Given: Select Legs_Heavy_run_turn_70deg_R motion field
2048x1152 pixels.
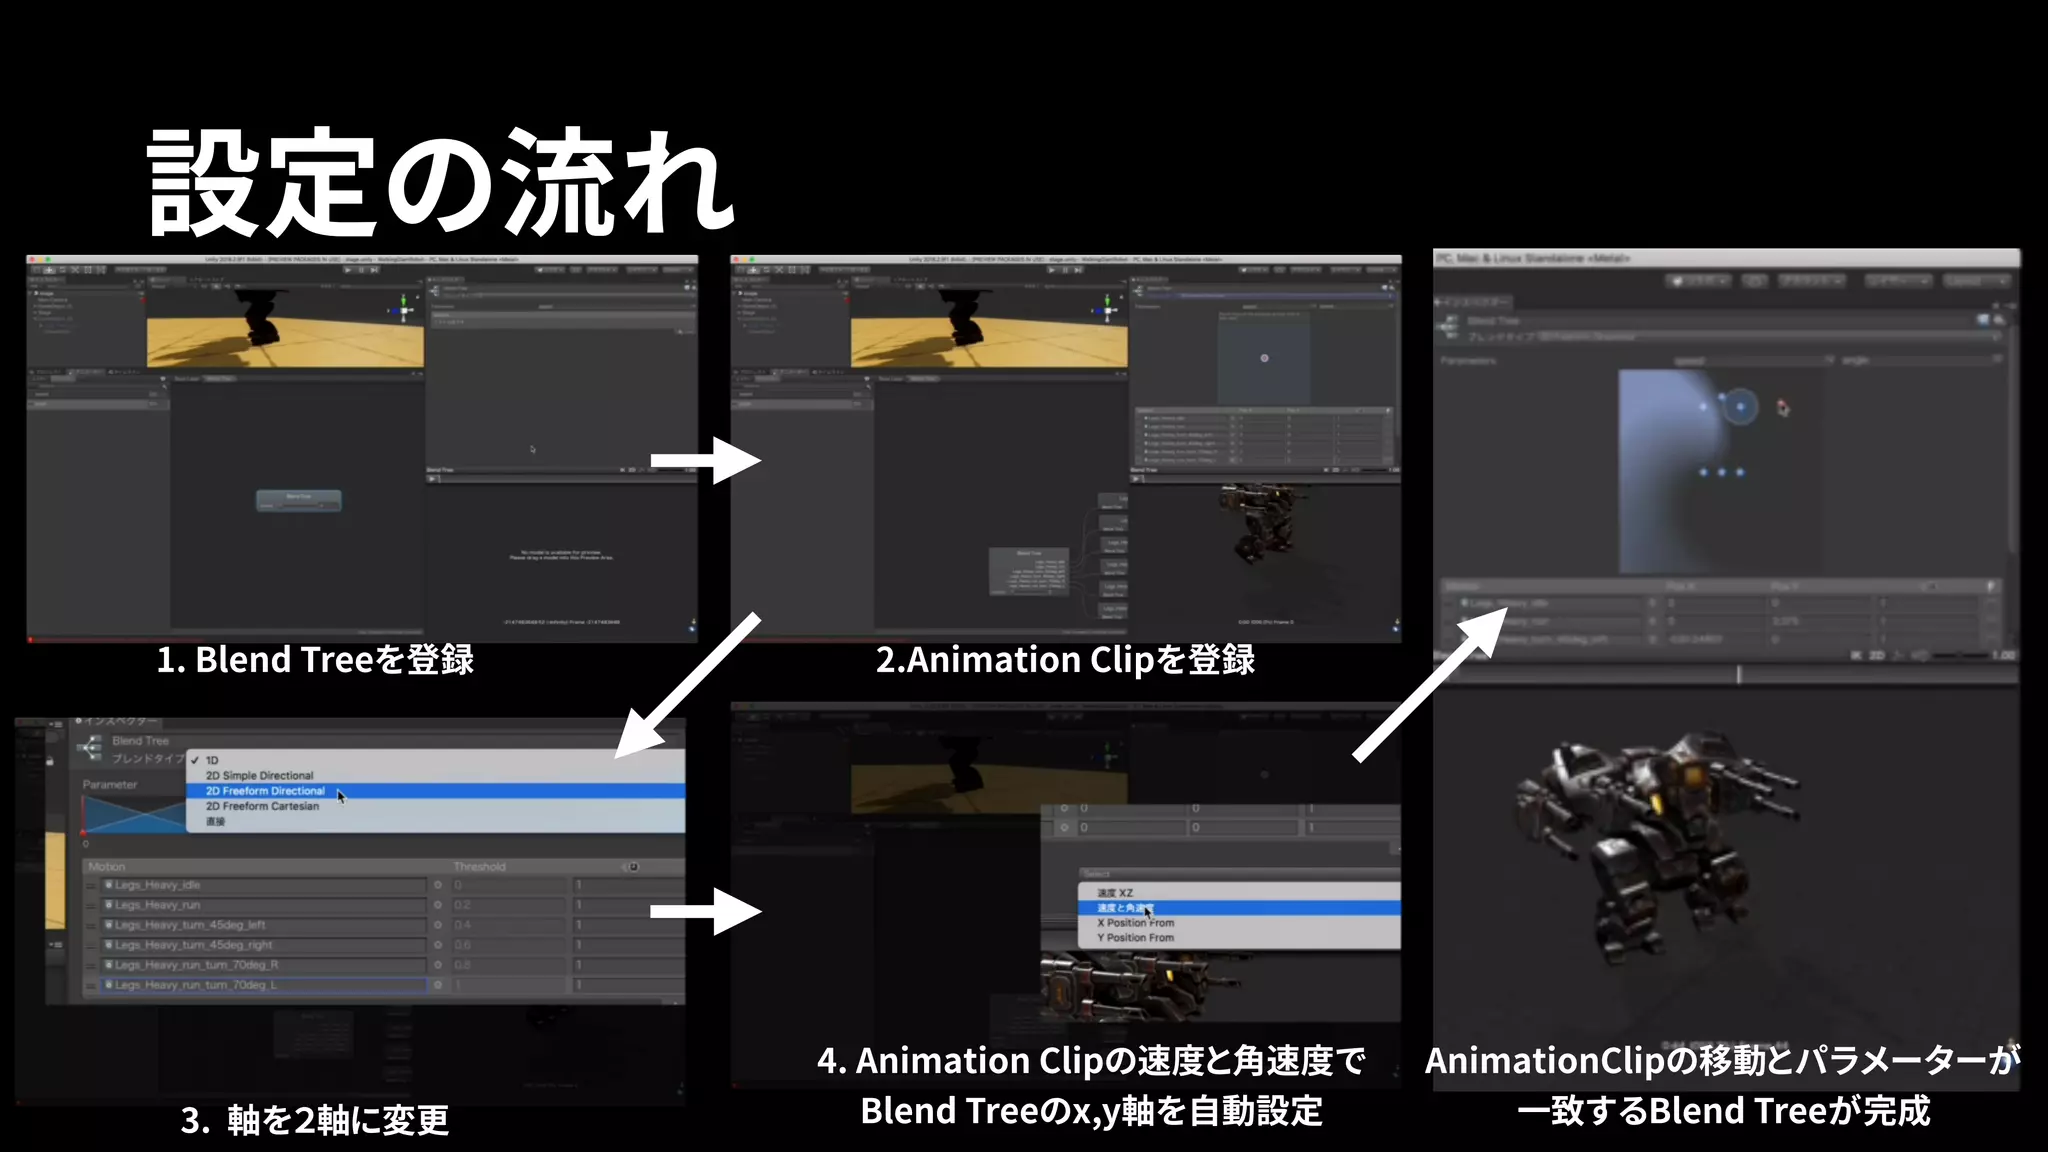Looking at the screenshot, I should pos(265,965).
